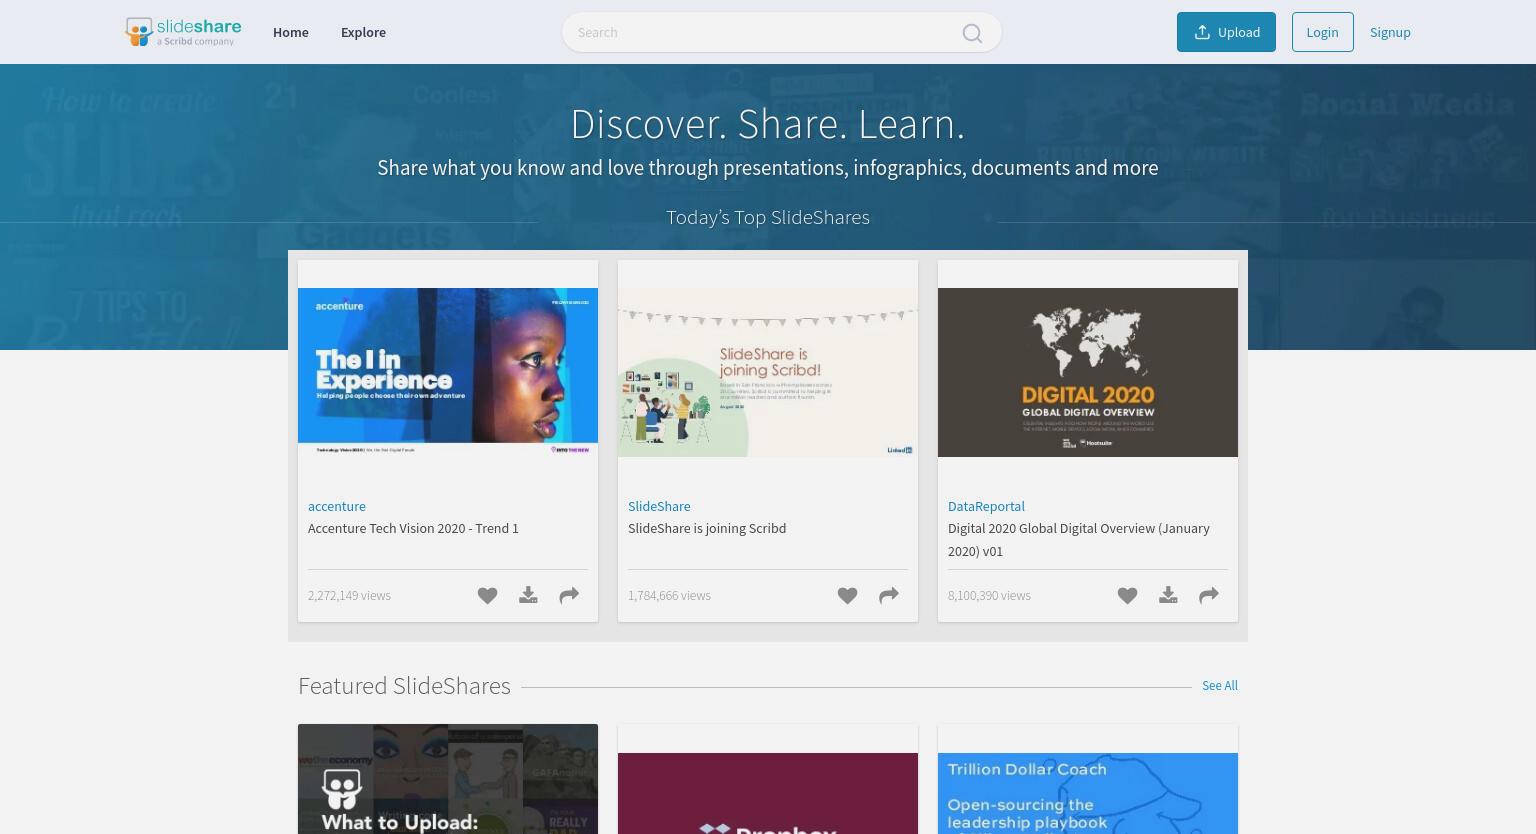Open the SlideShare author link

[659, 506]
